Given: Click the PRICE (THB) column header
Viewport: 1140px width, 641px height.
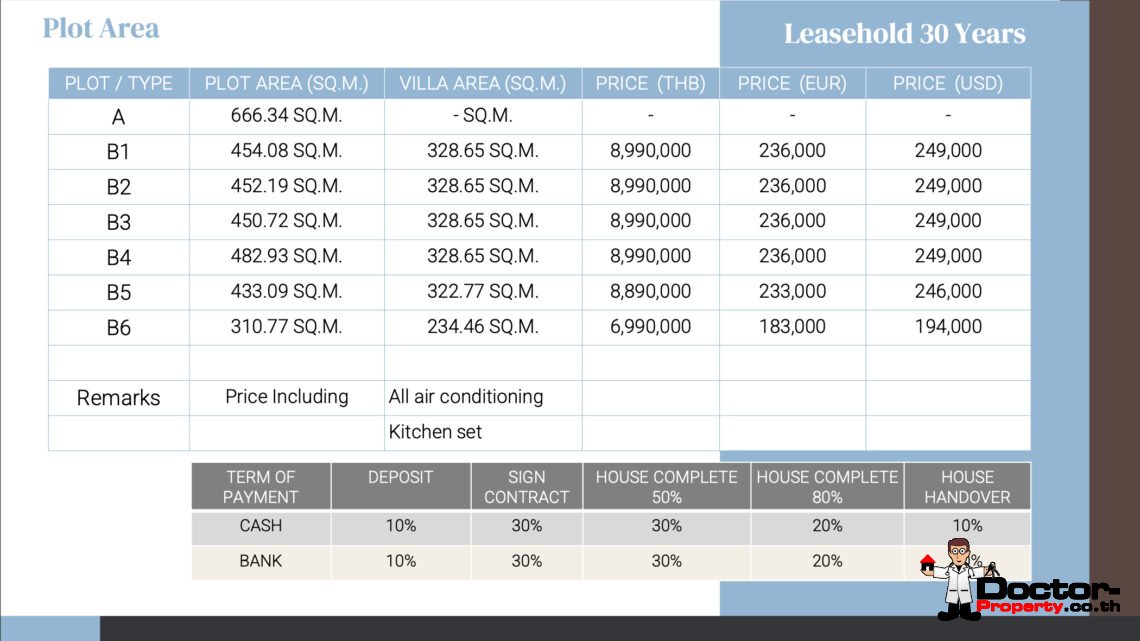Looking at the screenshot, I should (x=650, y=83).
